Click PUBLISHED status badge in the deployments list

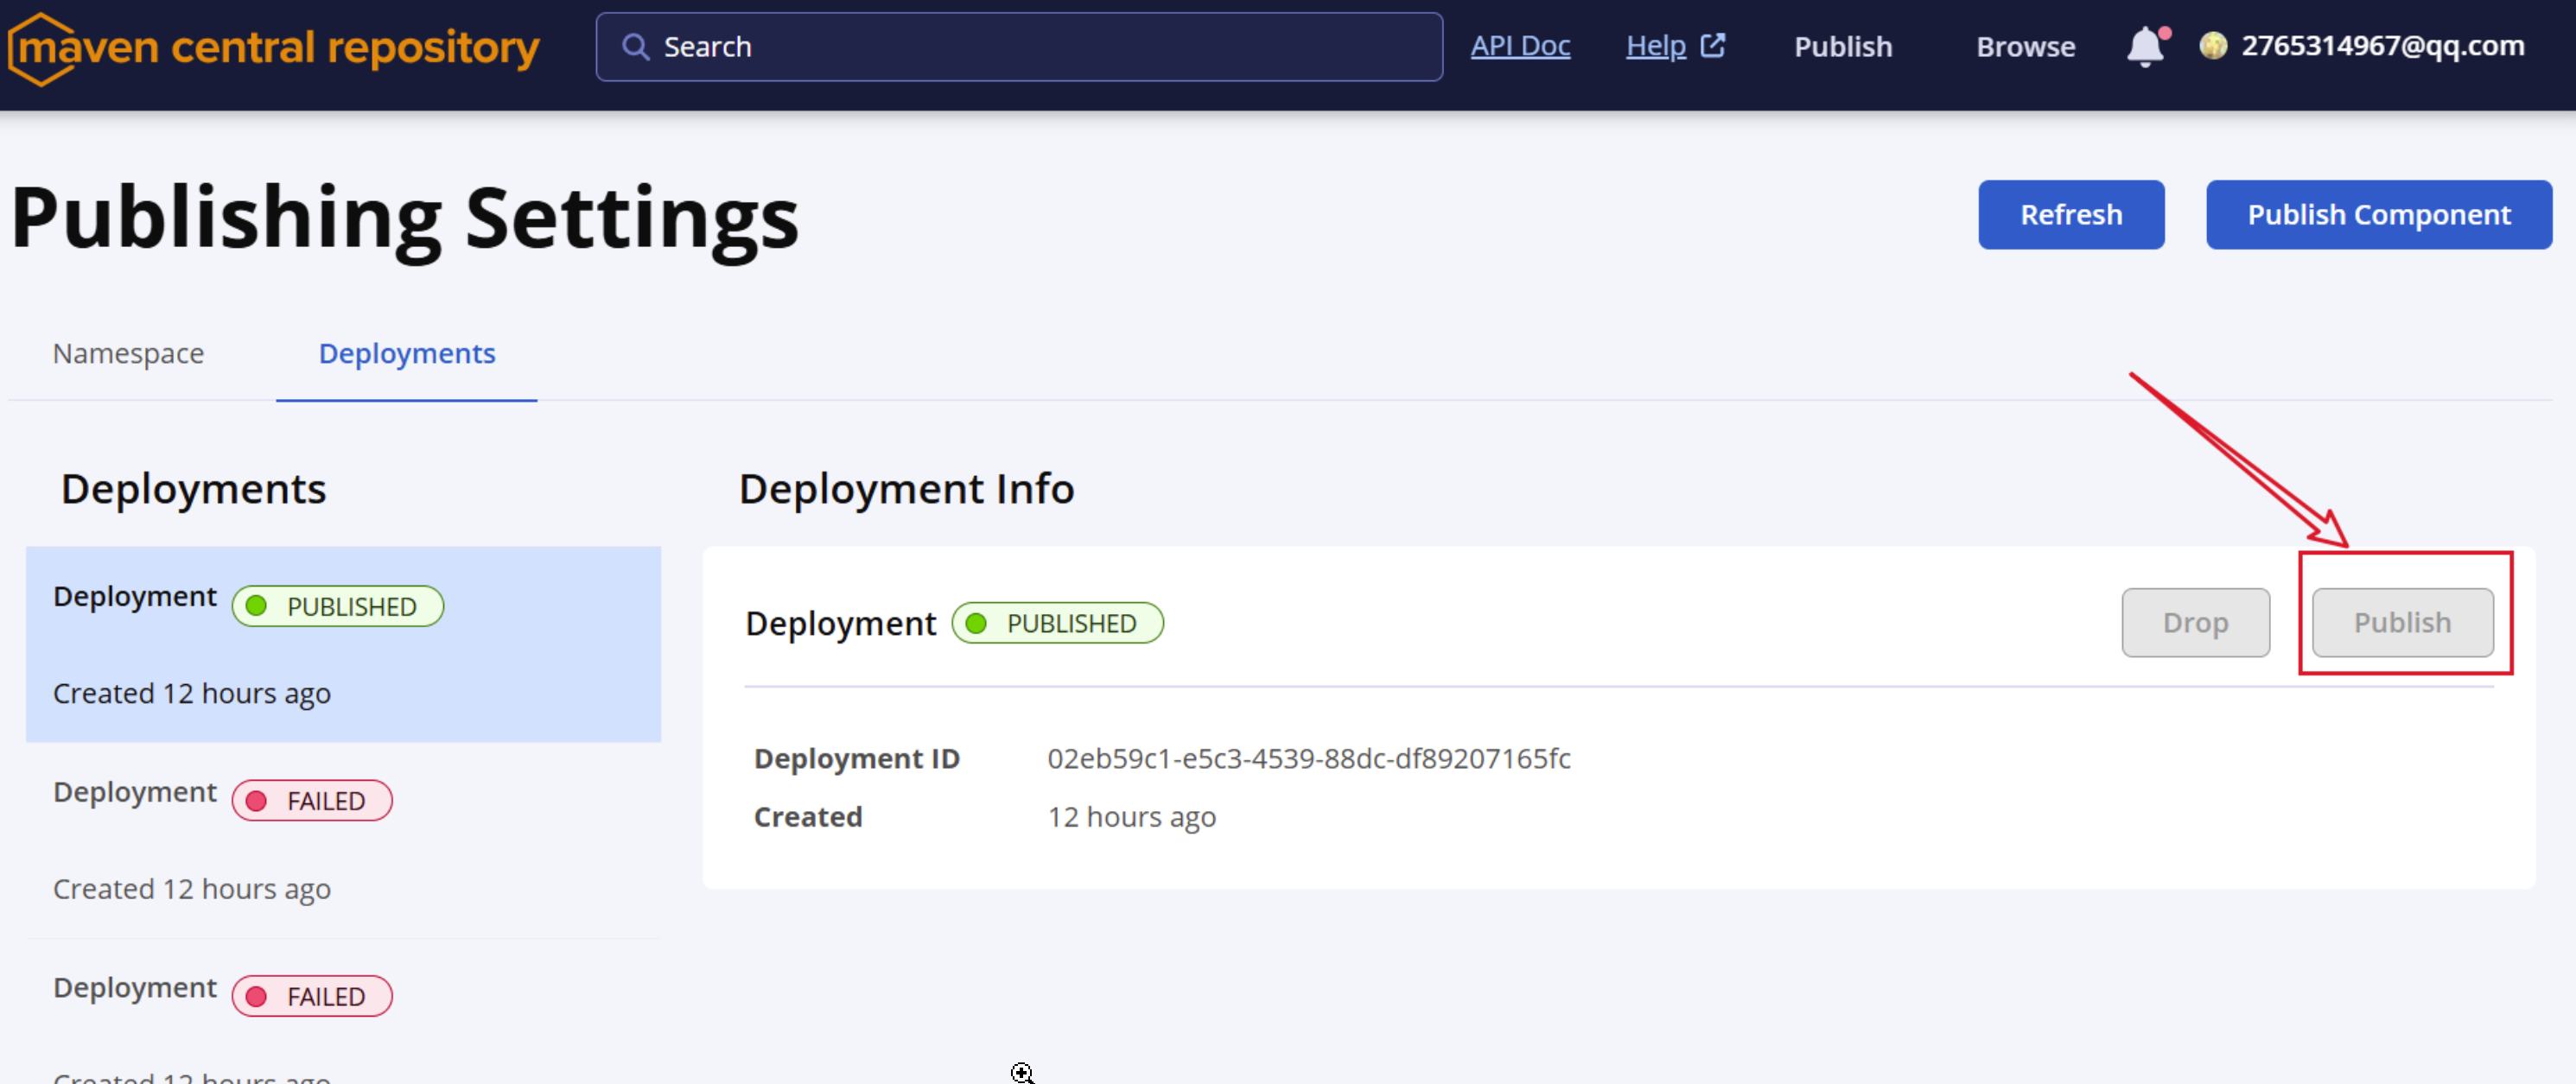[338, 607]
